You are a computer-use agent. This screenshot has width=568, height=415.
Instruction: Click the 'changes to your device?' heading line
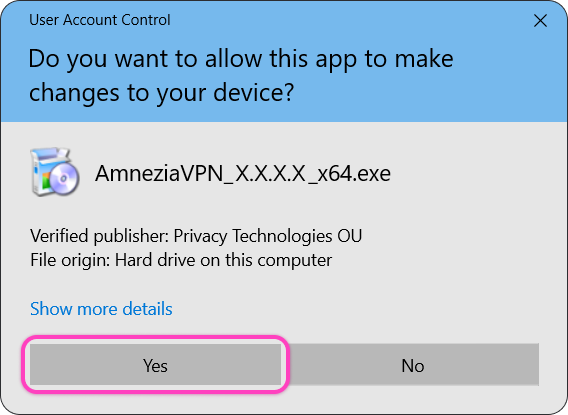161,93
